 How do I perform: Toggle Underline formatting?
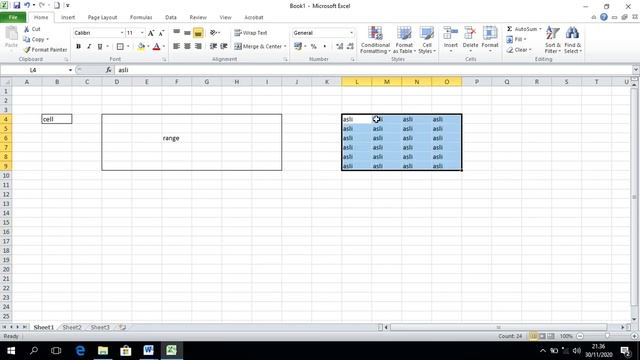100,47
